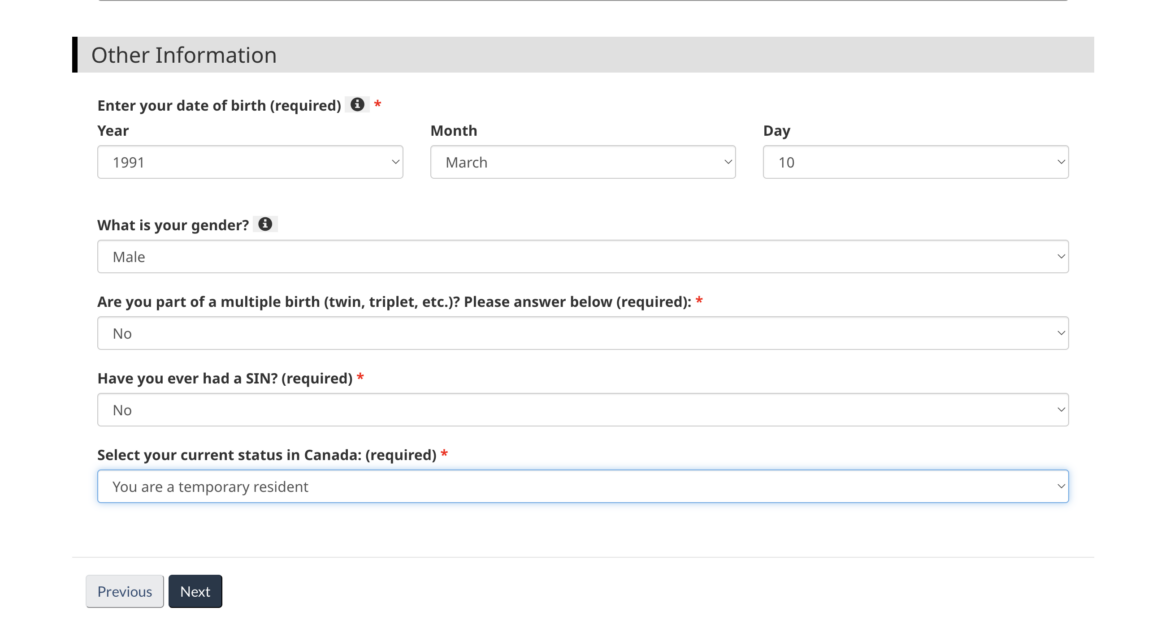1170x620 pixels.
Task: Click the Other Information section header
Action: click(182, 55)
